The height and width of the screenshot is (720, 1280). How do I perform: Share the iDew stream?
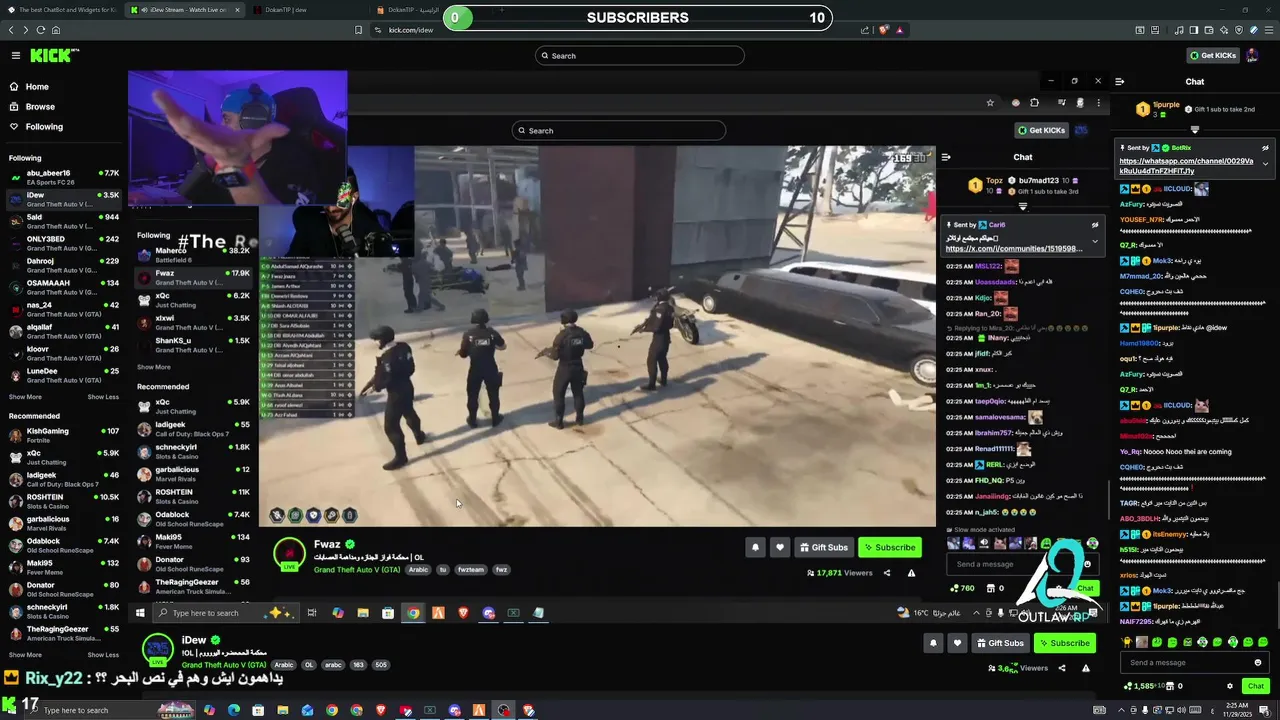[x=1062, y=668]
